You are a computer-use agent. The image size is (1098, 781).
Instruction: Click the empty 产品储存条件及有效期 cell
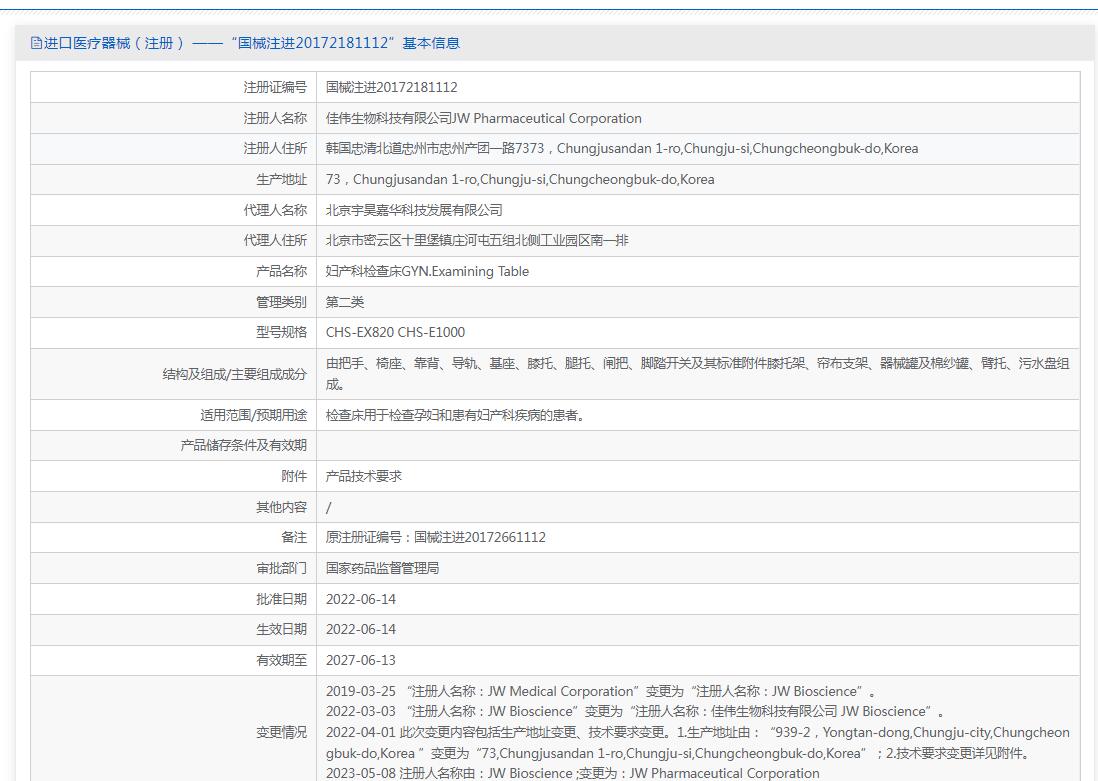coord(697,445)
